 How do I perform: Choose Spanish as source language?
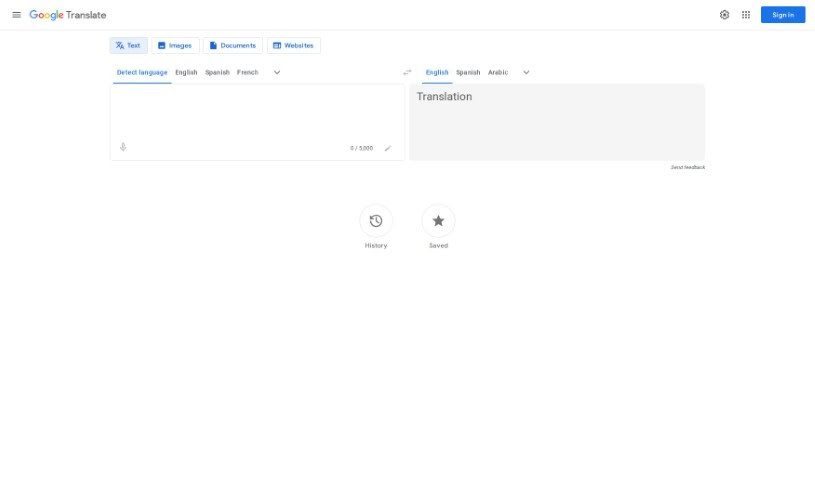[x=217, y=73]
